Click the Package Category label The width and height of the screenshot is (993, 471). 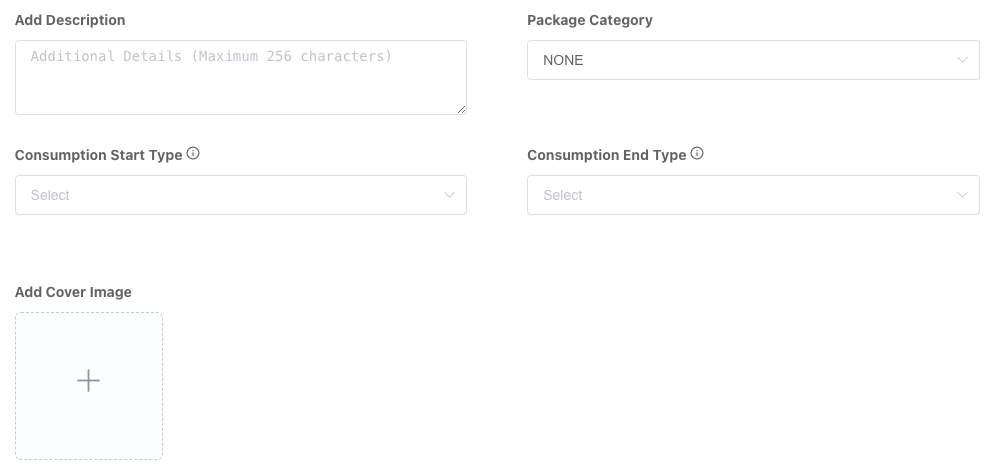pyautogui.click(x=590, y=20)
